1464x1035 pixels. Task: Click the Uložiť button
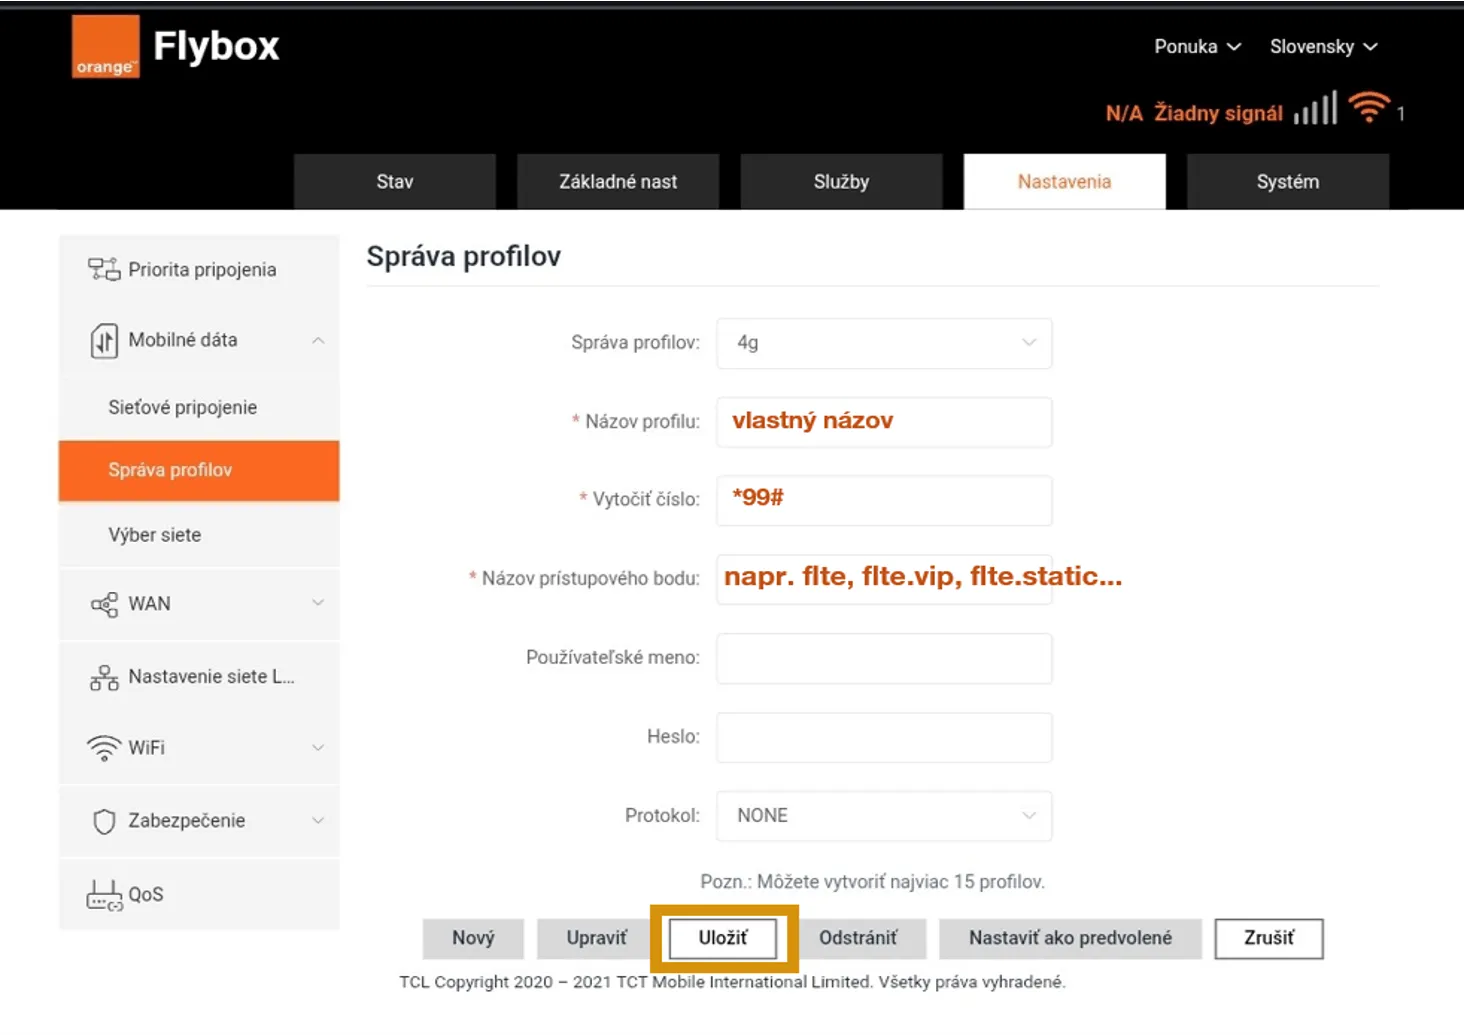pos(723,938)
